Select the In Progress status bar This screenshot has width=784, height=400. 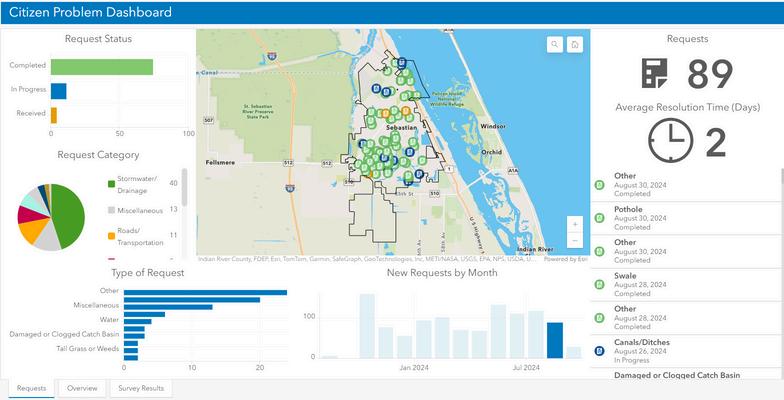[x=58, y=91]
